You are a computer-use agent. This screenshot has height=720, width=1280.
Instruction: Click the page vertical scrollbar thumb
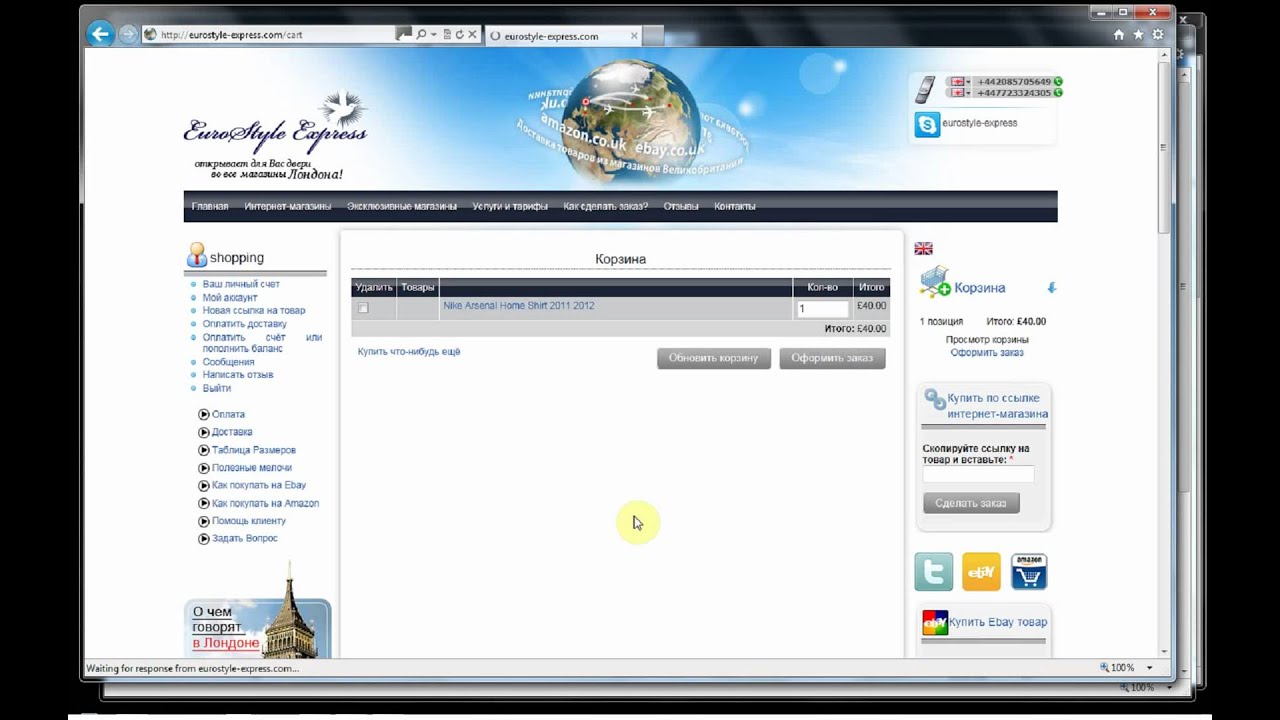pos(1163,147)
